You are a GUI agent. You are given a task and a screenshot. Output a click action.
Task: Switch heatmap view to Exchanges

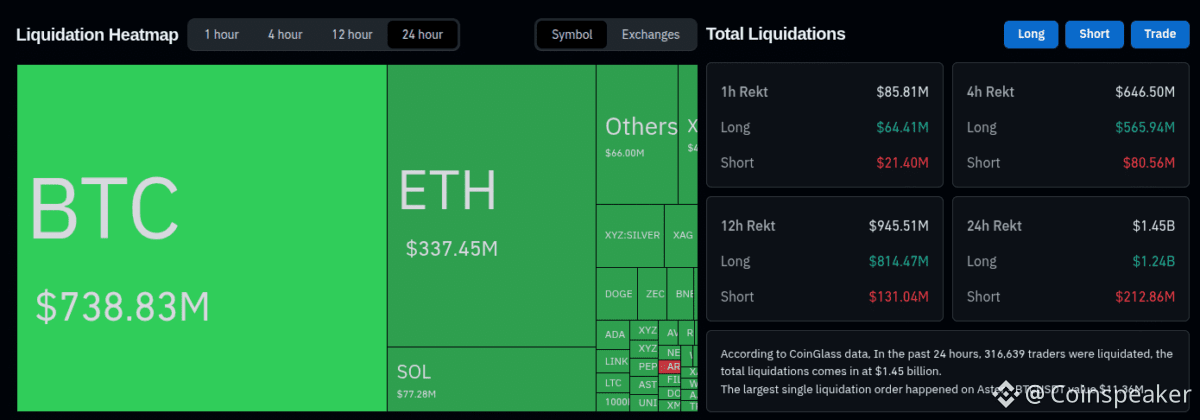click(x=651, y=35)
